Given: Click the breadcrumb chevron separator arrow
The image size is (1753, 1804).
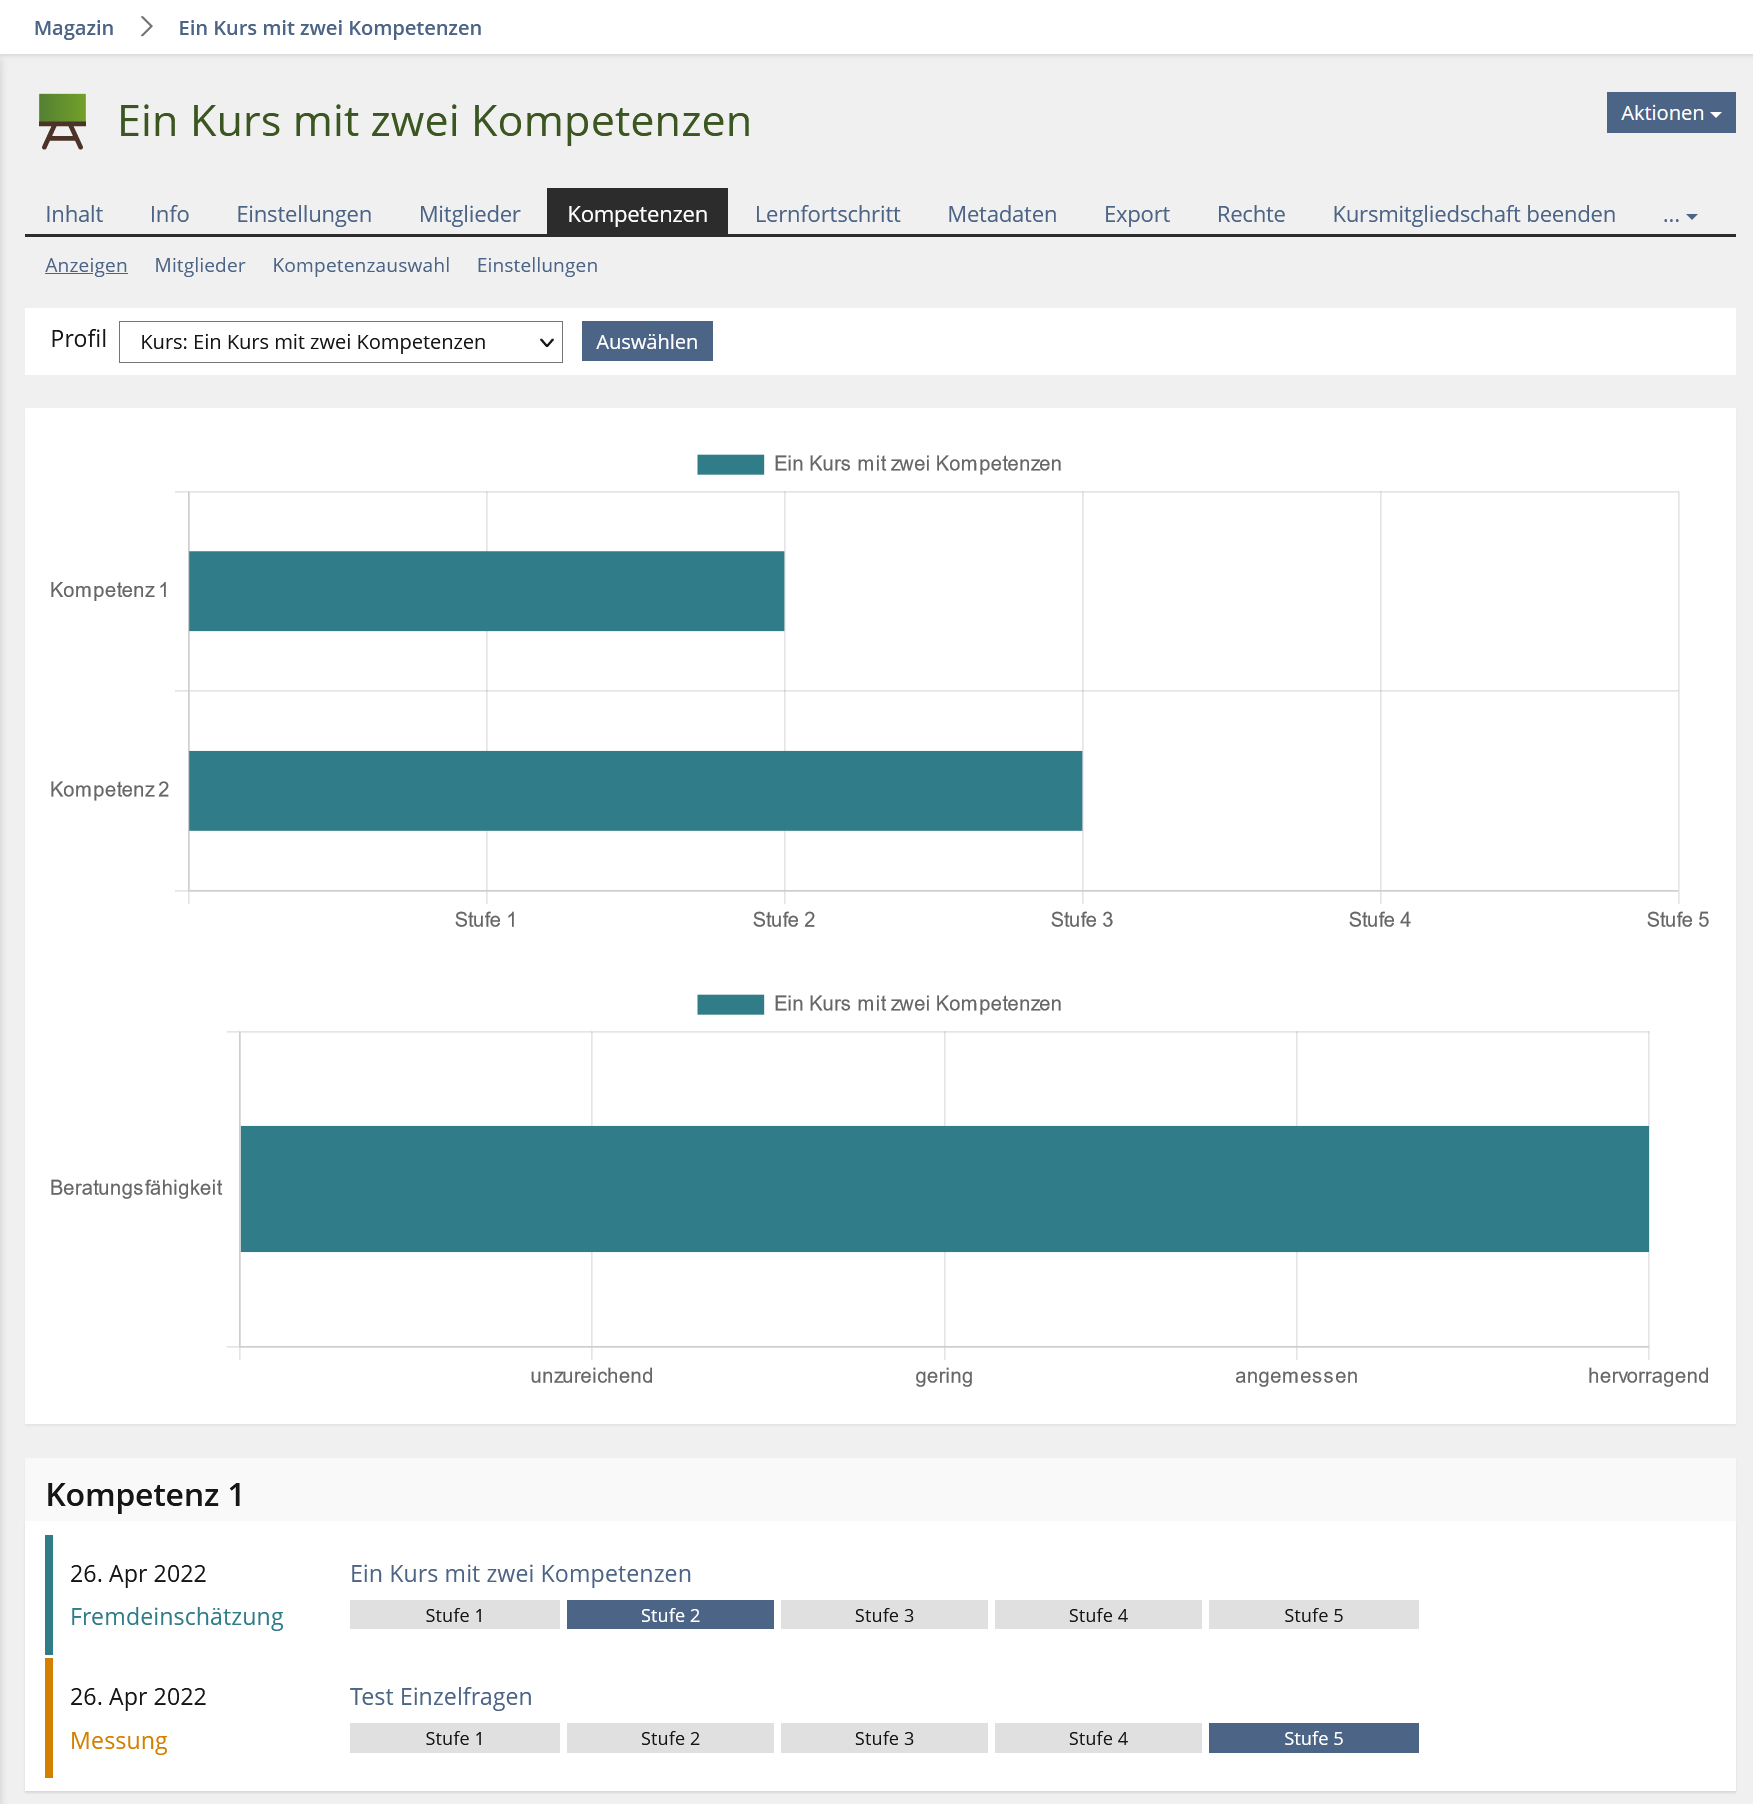Looking at the screenshot, I should [x=147, y=27].
